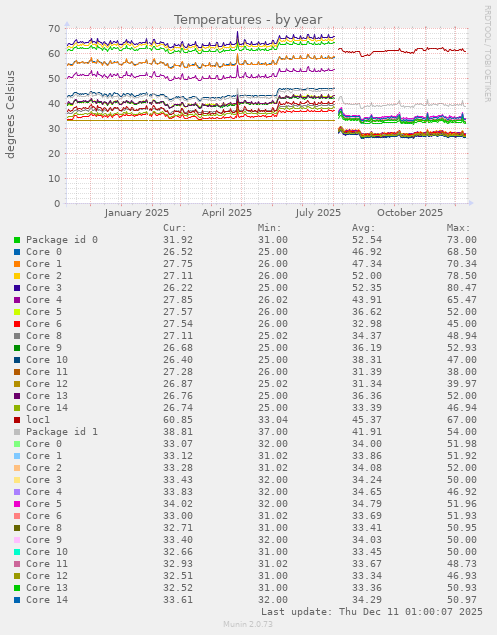Click the max value 78.50 for Core 2
Image resolution: width=497 pixels, height=635 pixels.
(x=462, y=276)
